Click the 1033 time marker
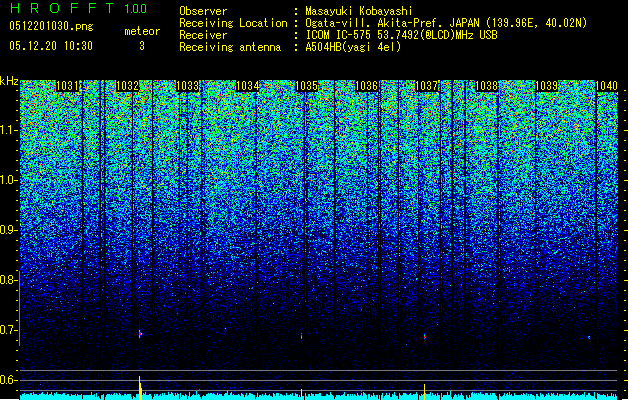Screen dimensions: 629x400 [x=187, y=86]
